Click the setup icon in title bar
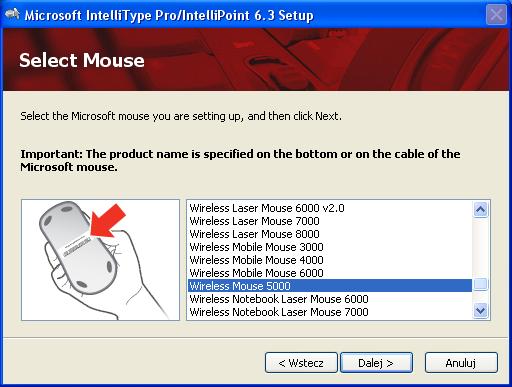512x387 pixels. coord(12,15)
